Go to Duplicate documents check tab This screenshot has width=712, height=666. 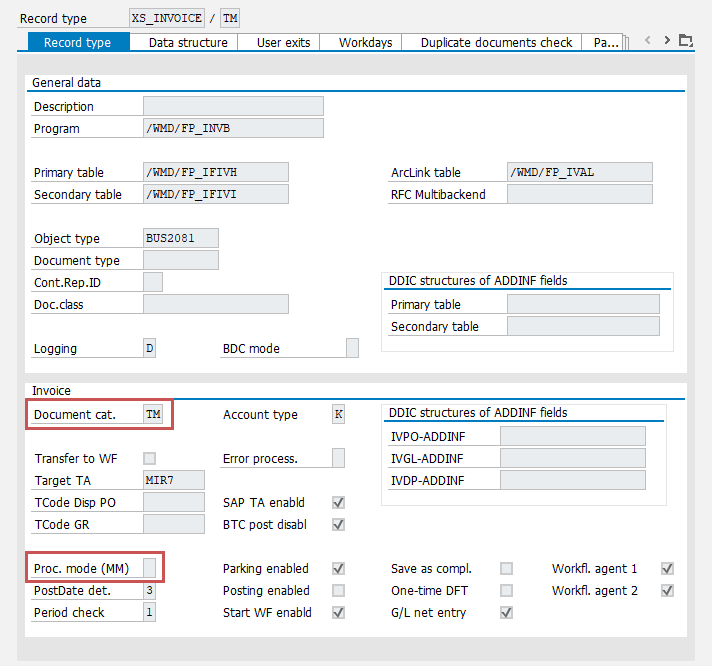[x=496, y=43]
